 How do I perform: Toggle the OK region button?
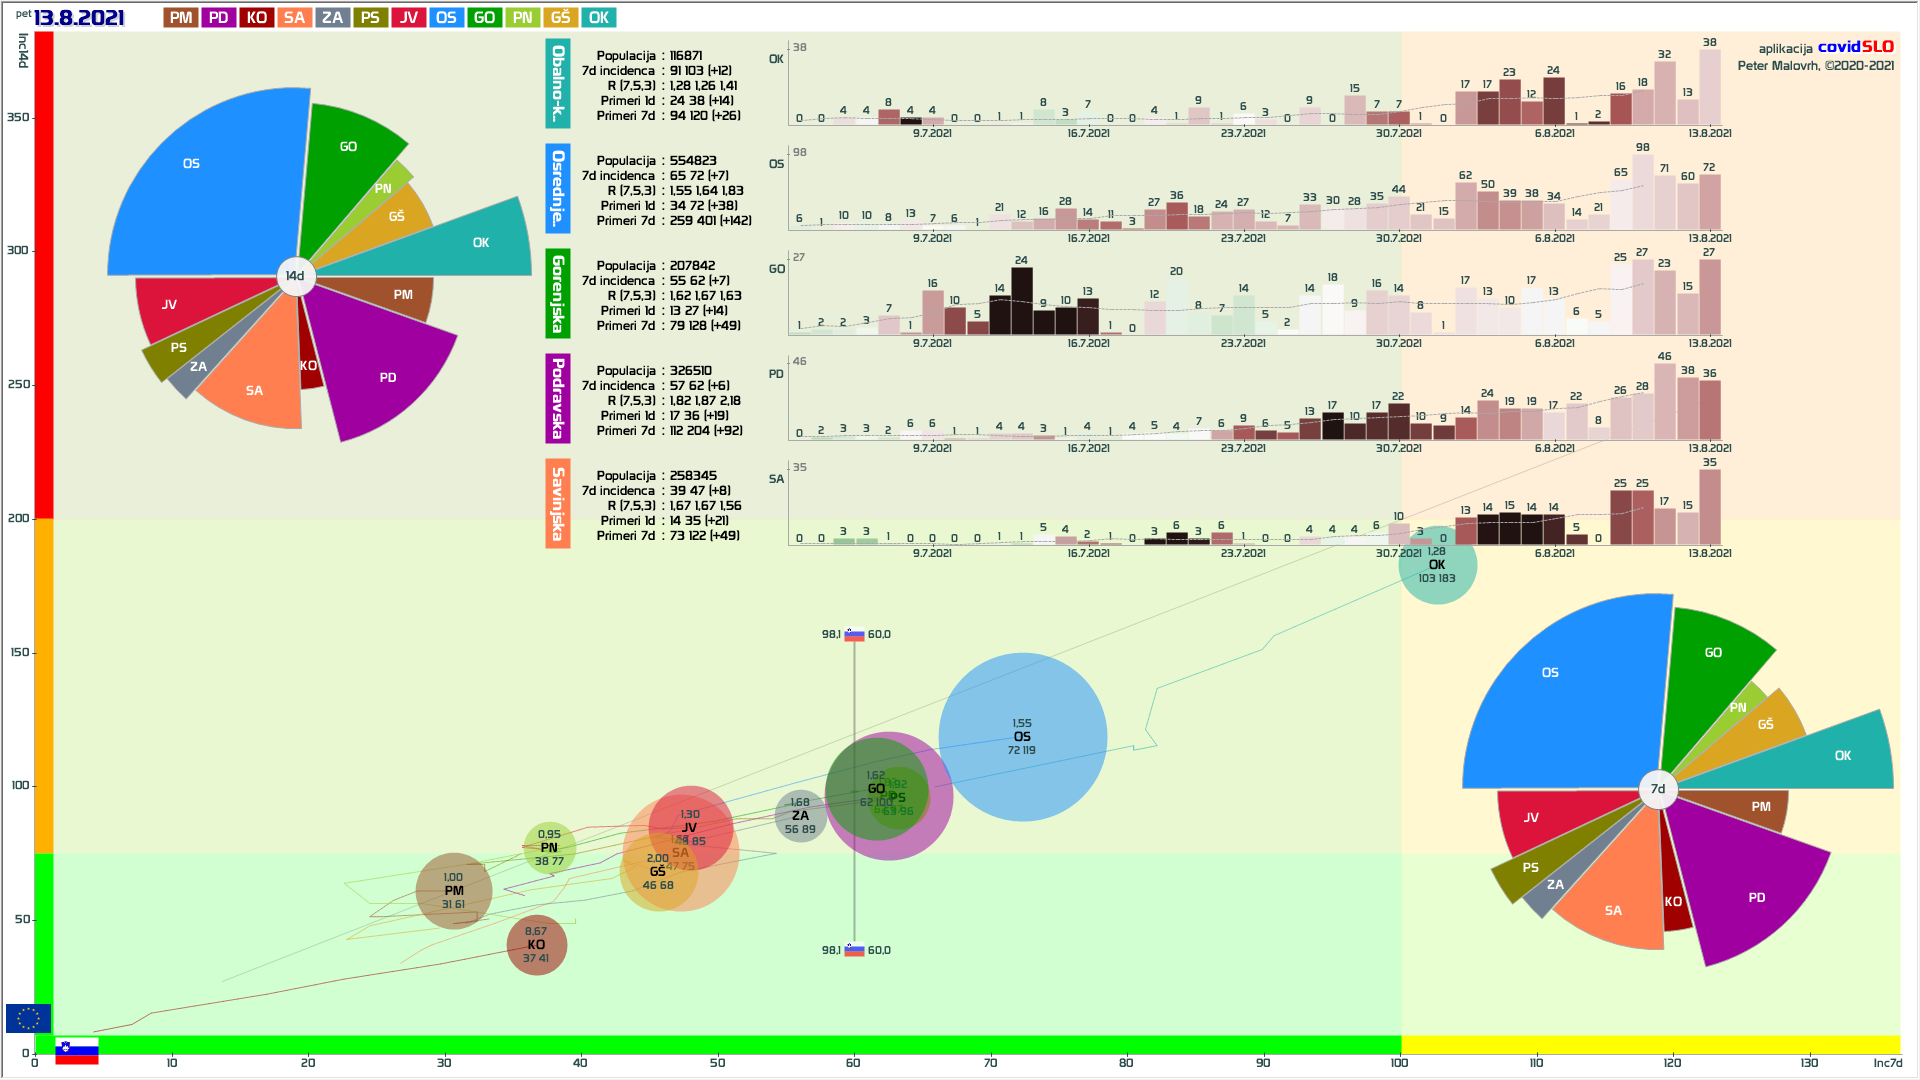click(598, 17)
